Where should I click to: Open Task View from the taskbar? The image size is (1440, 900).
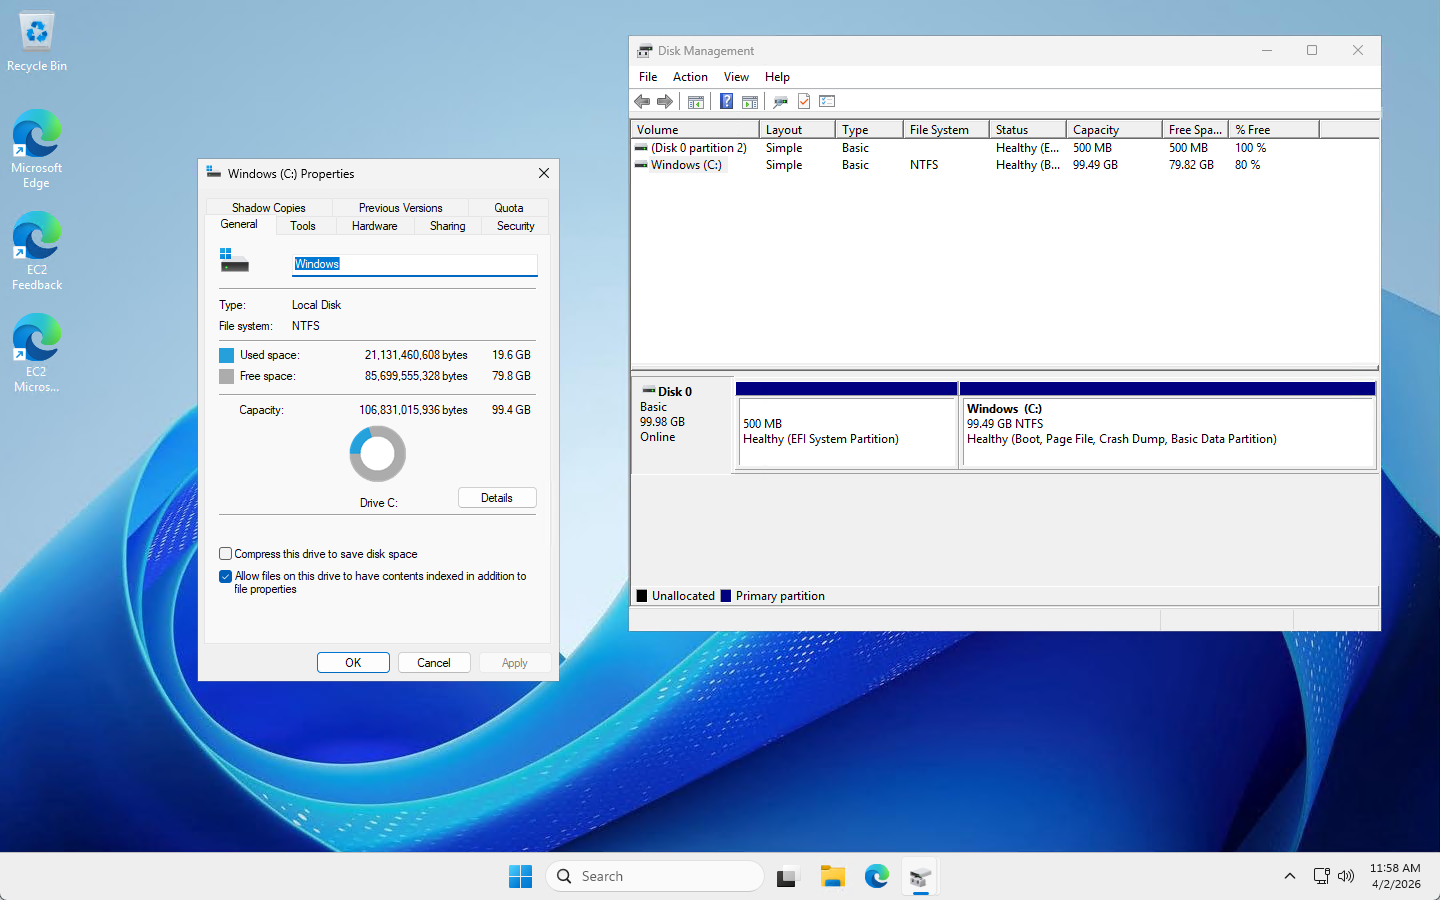coord(788,876)
